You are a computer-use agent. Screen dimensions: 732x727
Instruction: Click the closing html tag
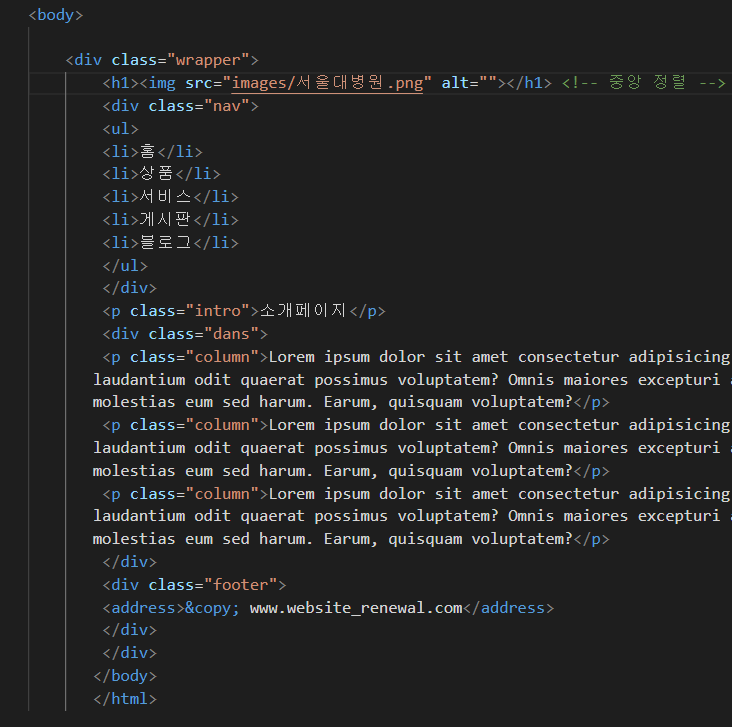coord(125,699)
